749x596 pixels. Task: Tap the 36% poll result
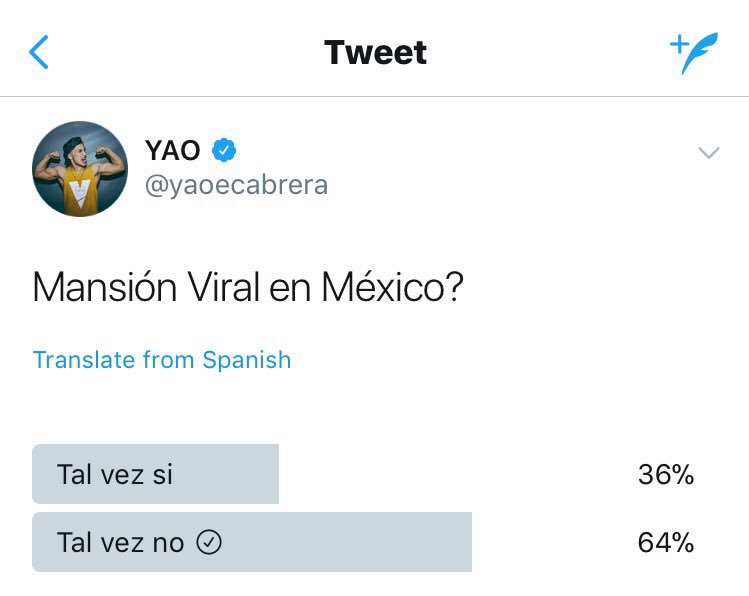666,475
